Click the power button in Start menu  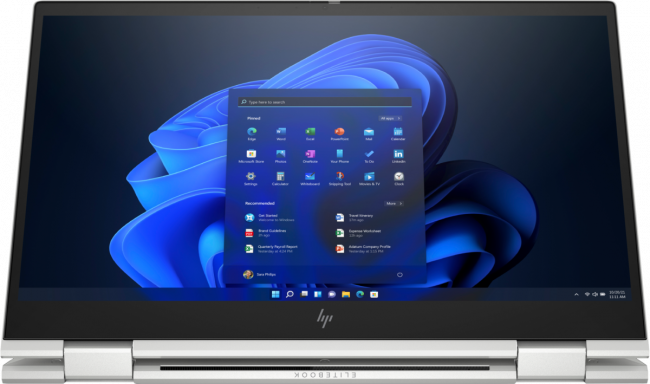400,275
